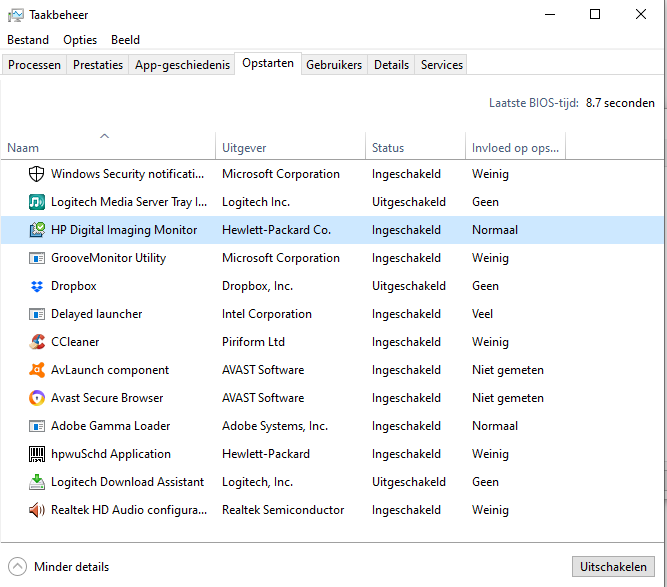Click Uitgeschakeld status in Dropbox row
The image size is (667, 587).
point(409,286)
